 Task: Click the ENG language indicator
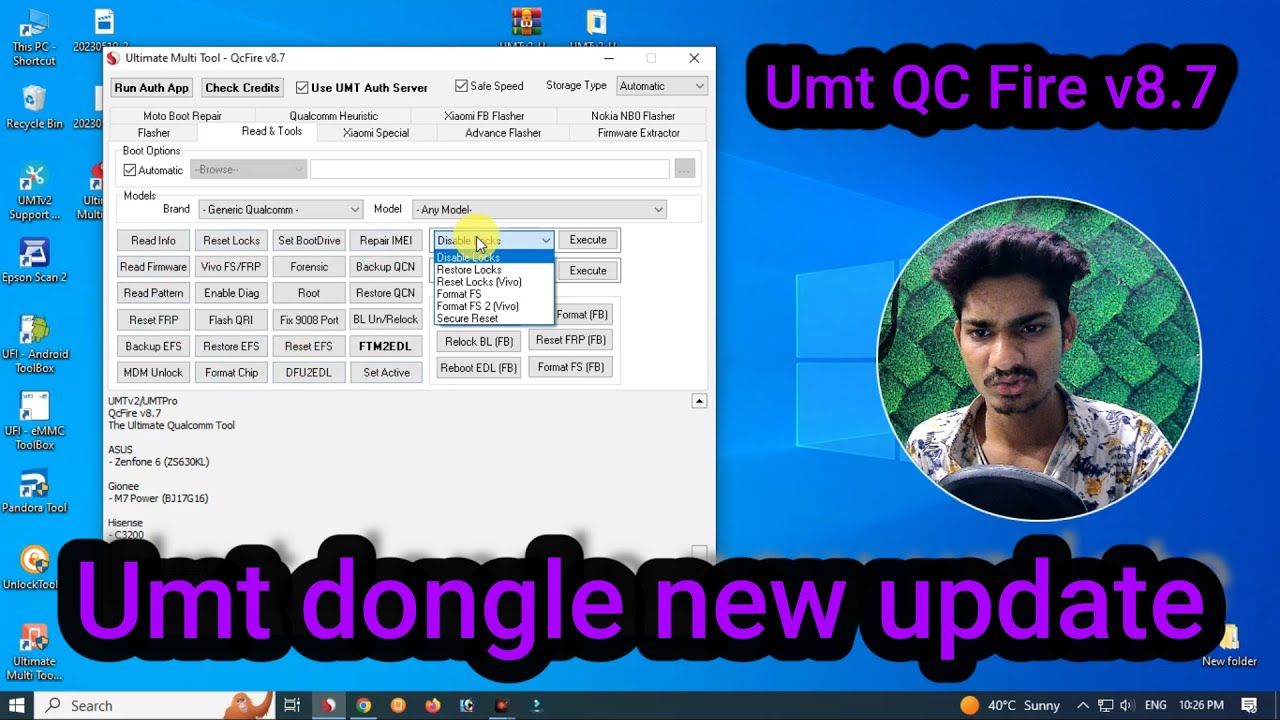(x=1156, y=705)
